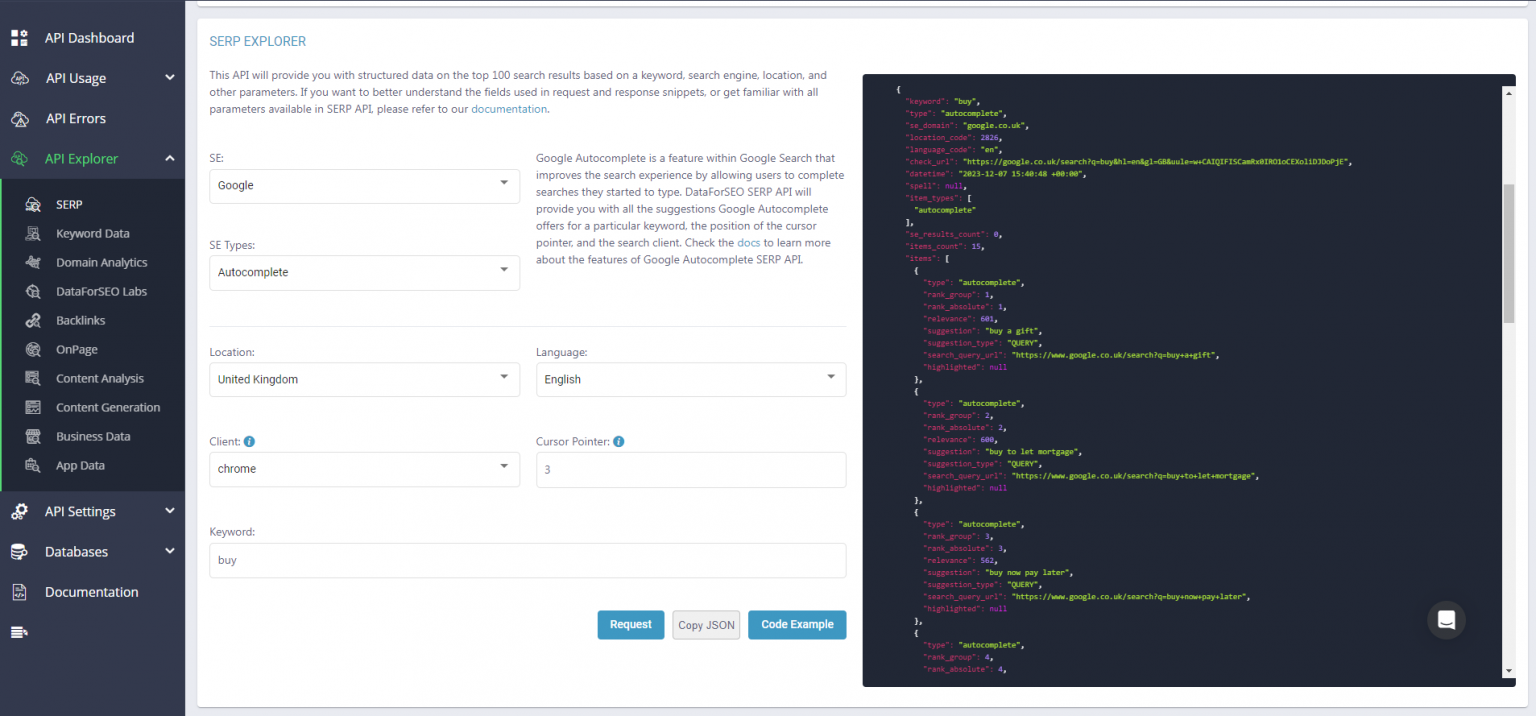Click the Cursor Pointer info icon
This screenshot has height=716, width=1536.
pyautogui.click(x=618, y=440)
